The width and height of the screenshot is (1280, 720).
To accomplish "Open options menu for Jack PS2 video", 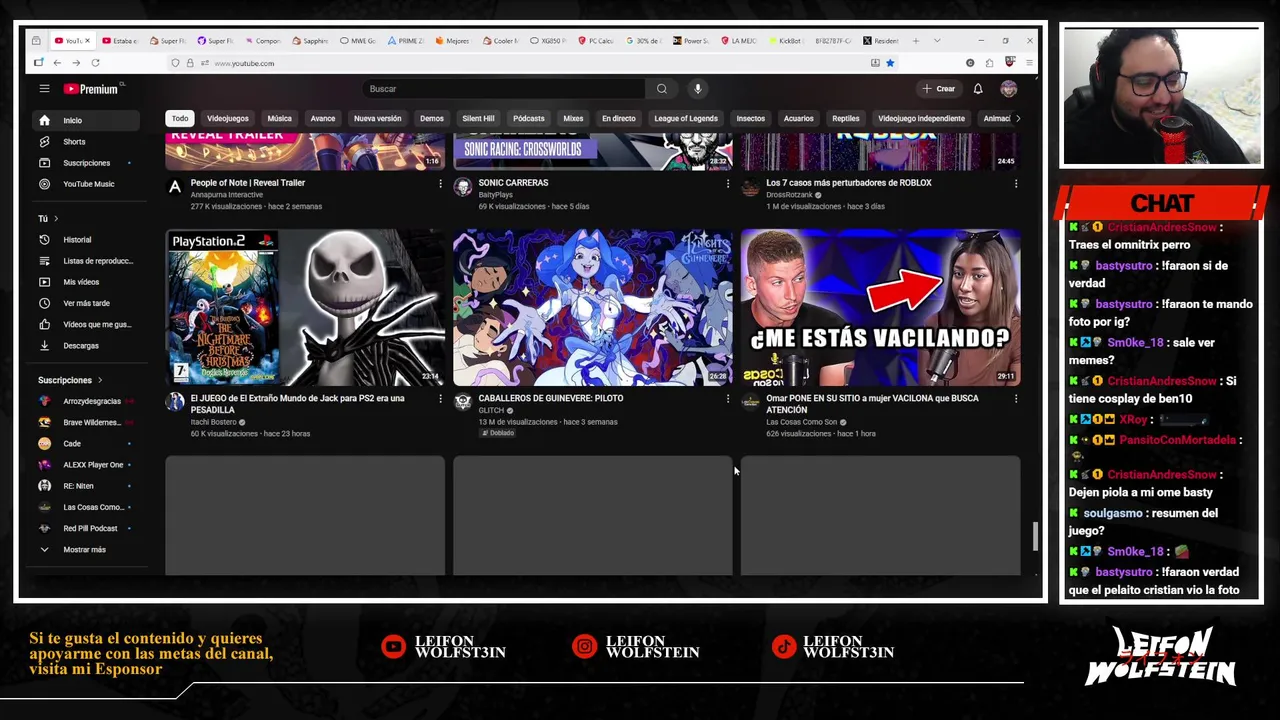I will tap(440, 399).
